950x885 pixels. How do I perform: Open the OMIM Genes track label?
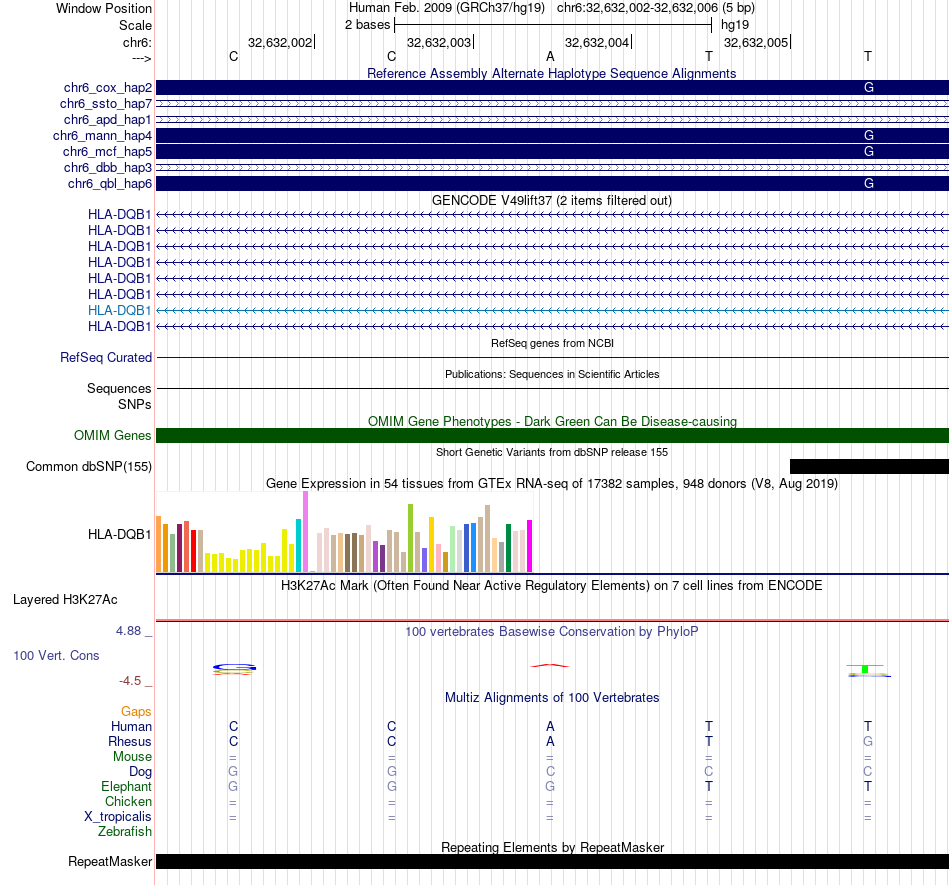pyautogui.click(x=113, y=436)
